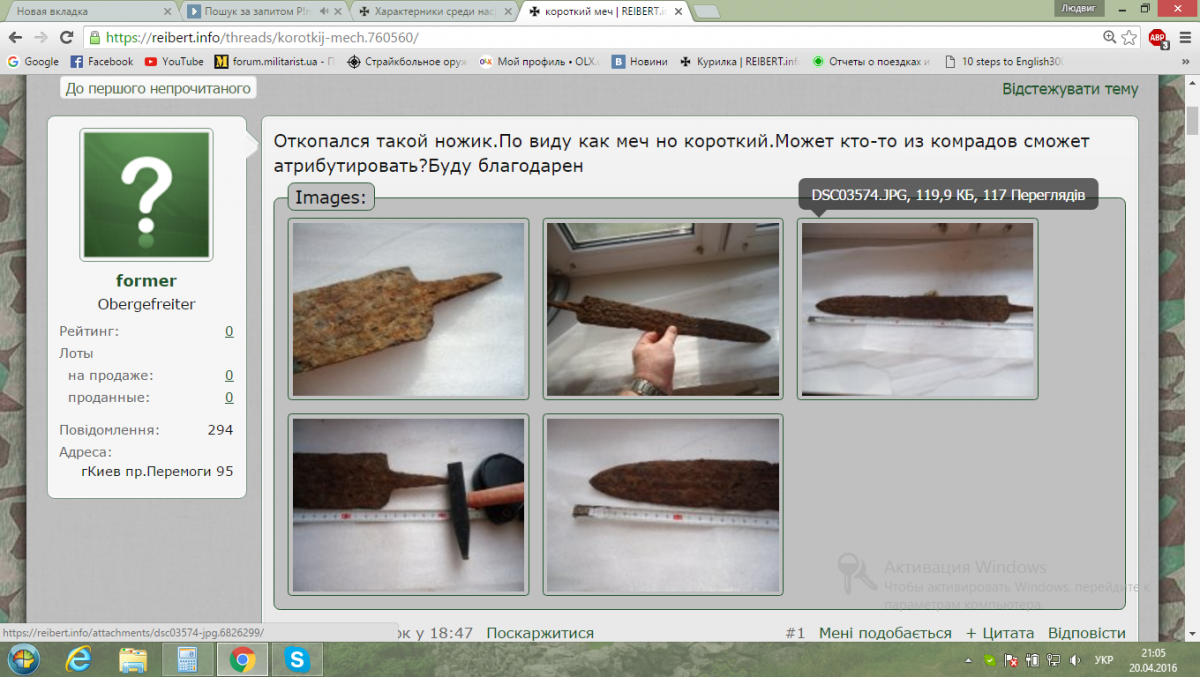Viewport: 1200px width, 677px height.
Task: Open DSC03574.JPG thumbnail with ruler
Action: [917, 309]
